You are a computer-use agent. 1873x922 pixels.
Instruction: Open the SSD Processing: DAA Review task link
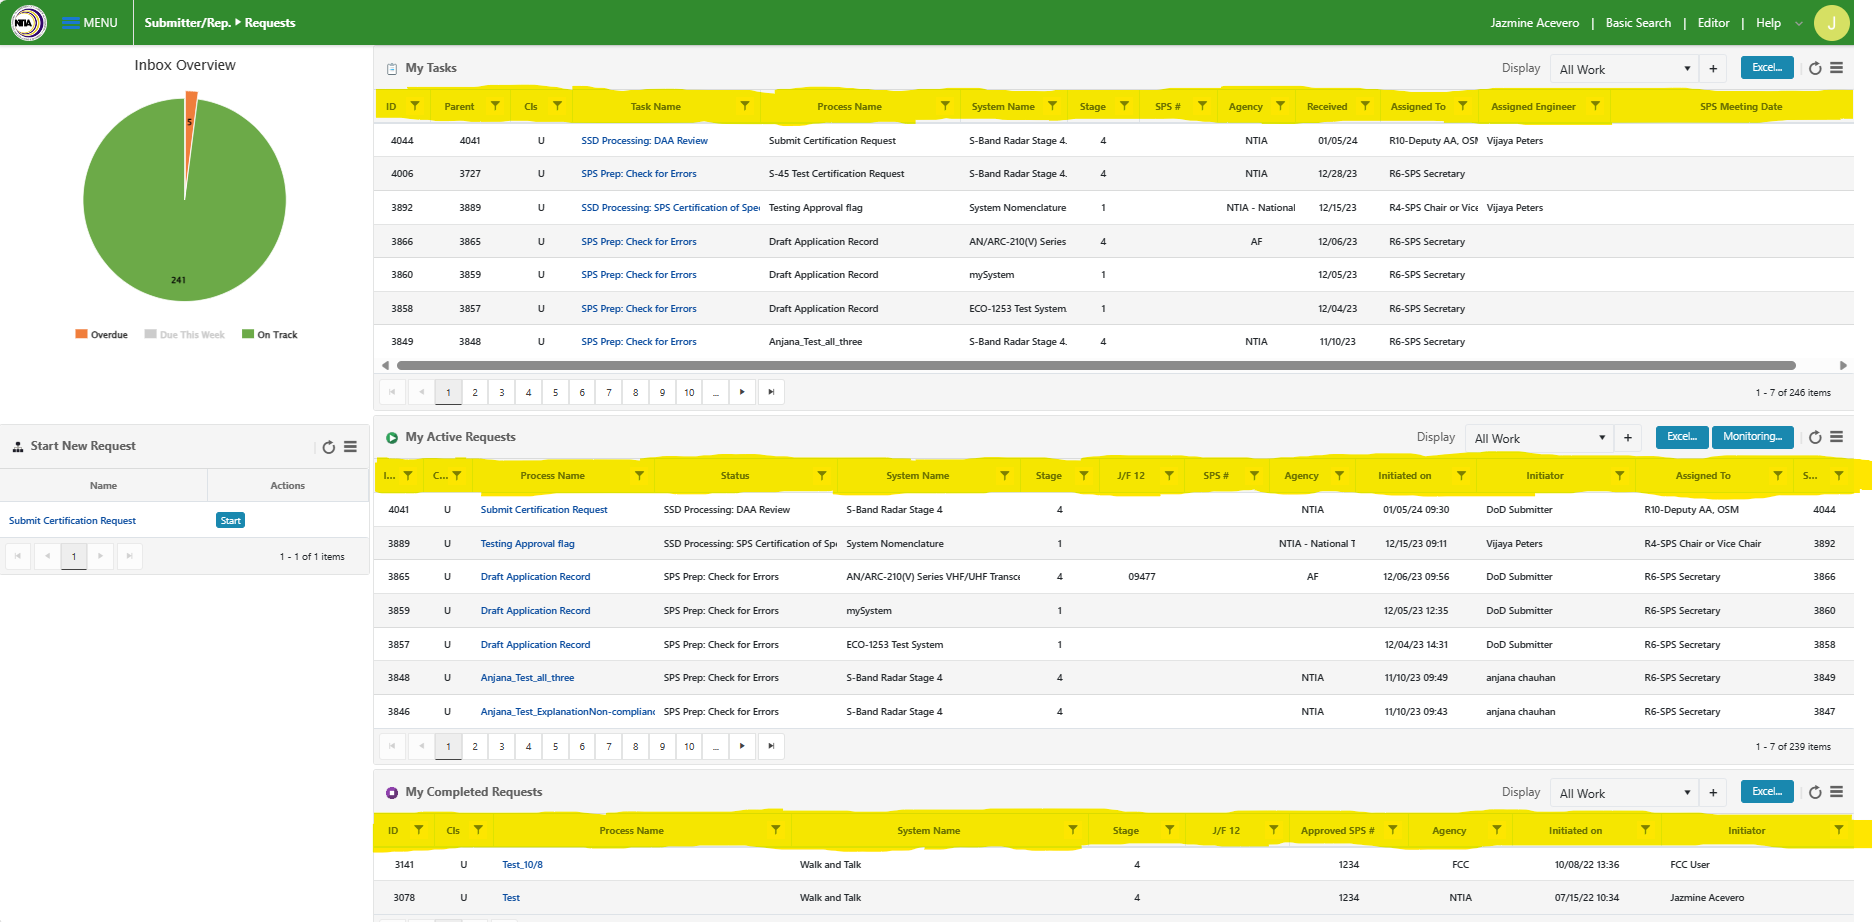point(644,141)
